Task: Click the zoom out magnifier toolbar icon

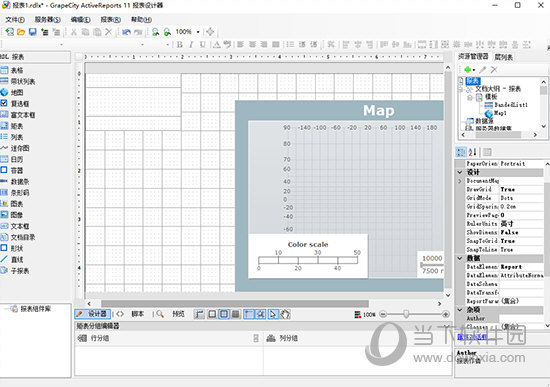Action: (155, 32)
